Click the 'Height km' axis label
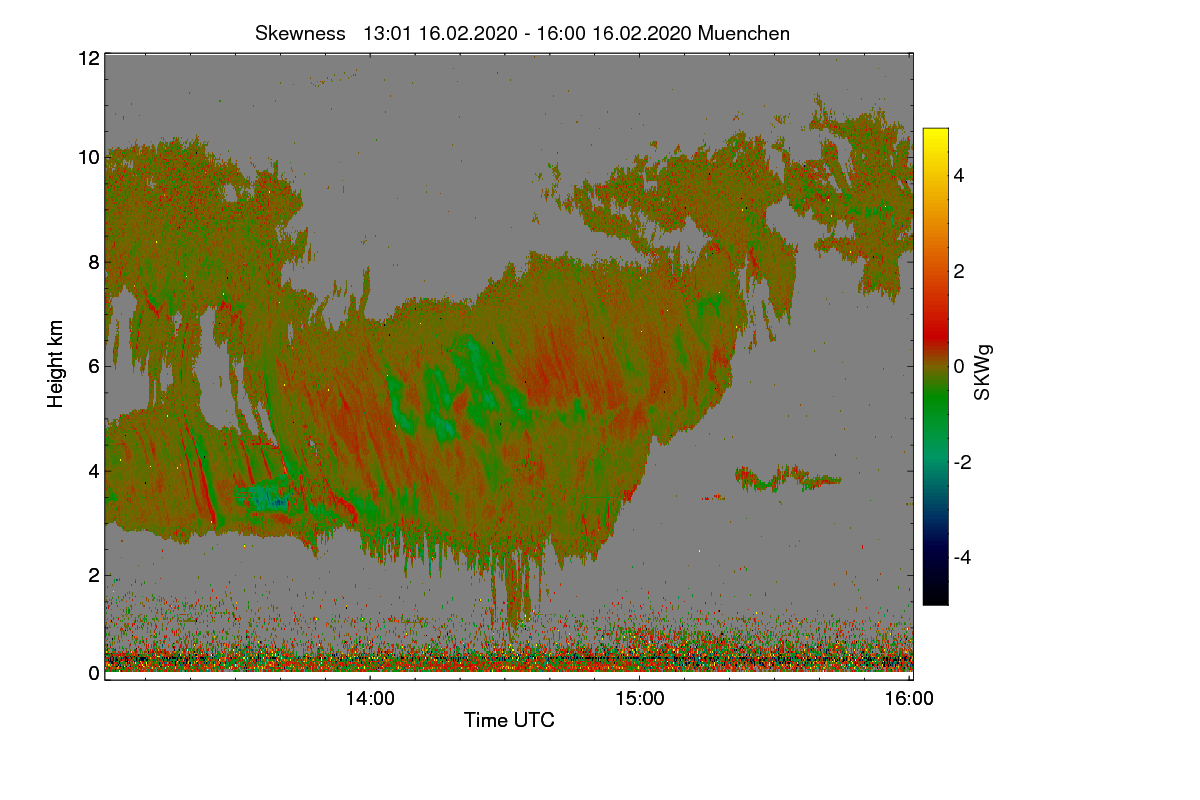 tap(55, 366)
